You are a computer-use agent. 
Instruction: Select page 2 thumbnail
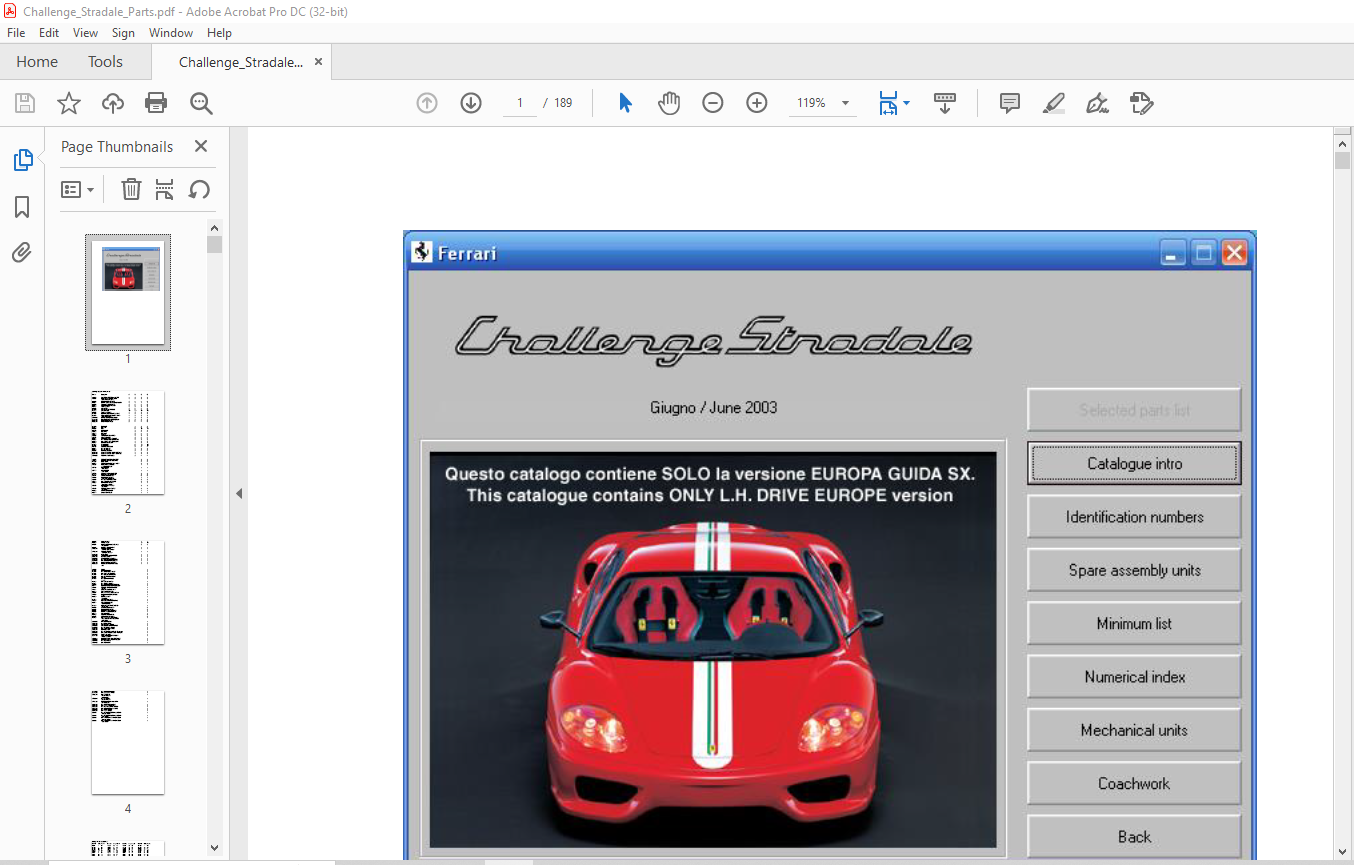click(x=128, y=442)
